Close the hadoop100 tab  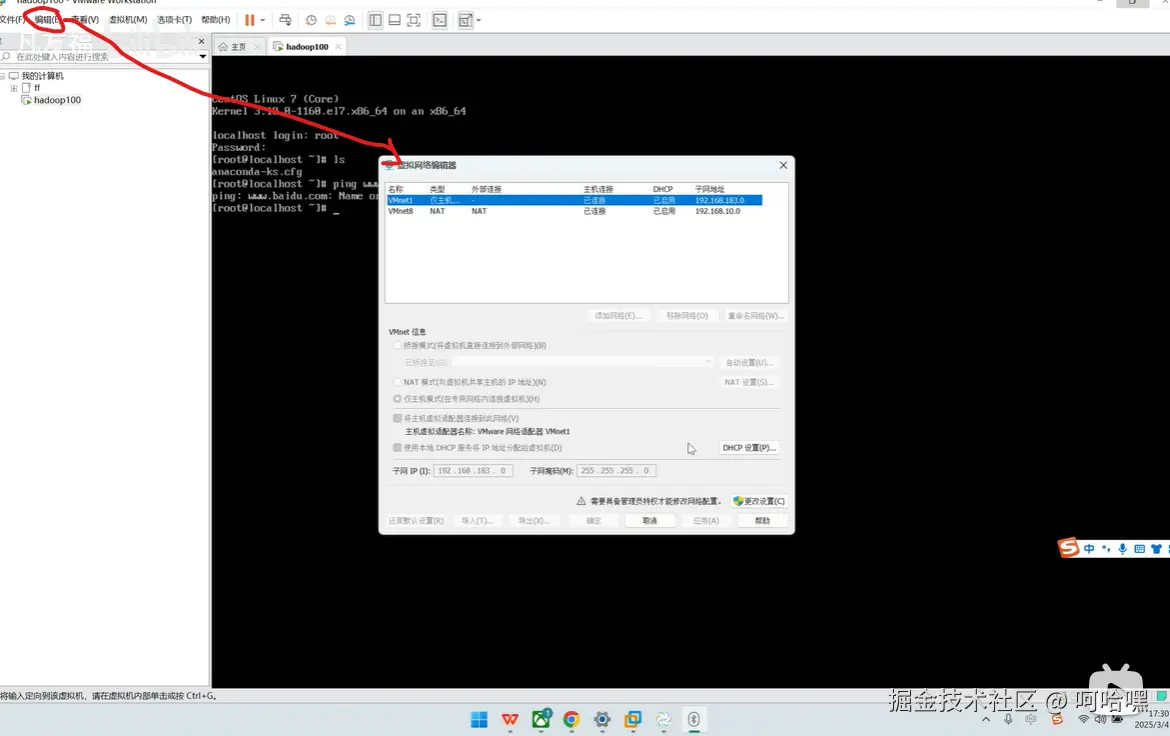[339, 46]
